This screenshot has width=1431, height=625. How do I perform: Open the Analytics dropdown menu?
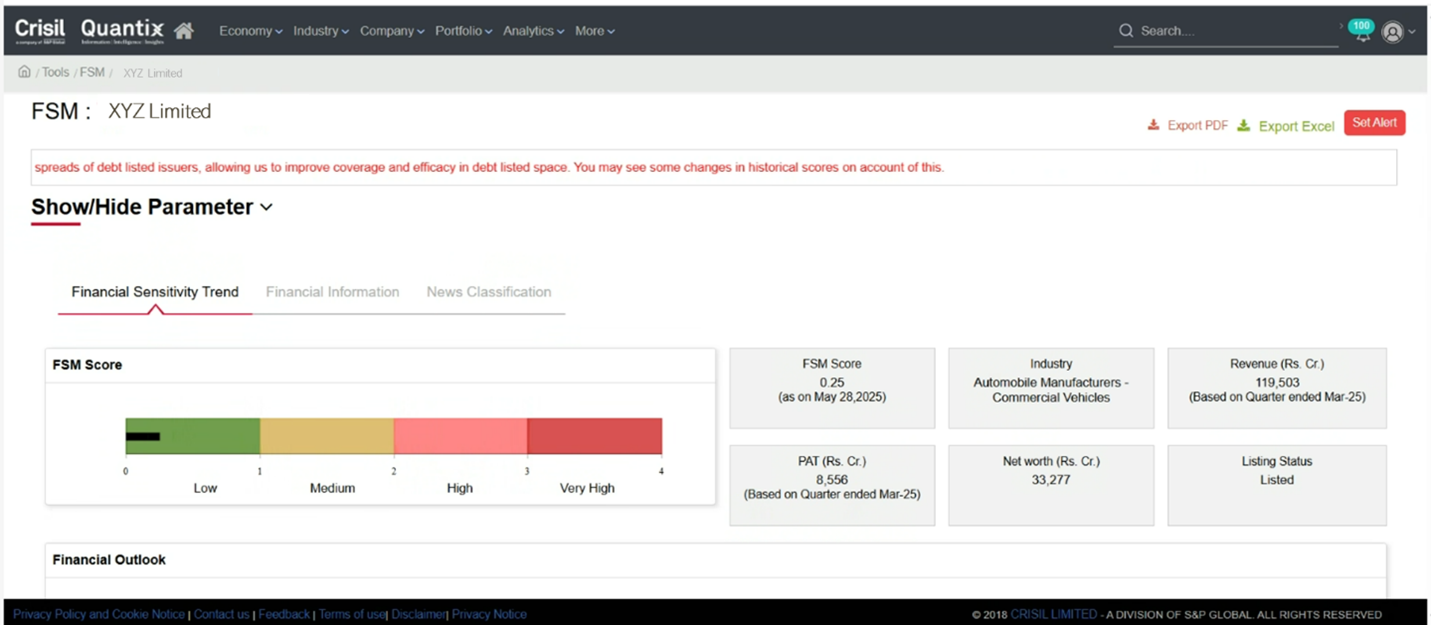tap(533, 31)
